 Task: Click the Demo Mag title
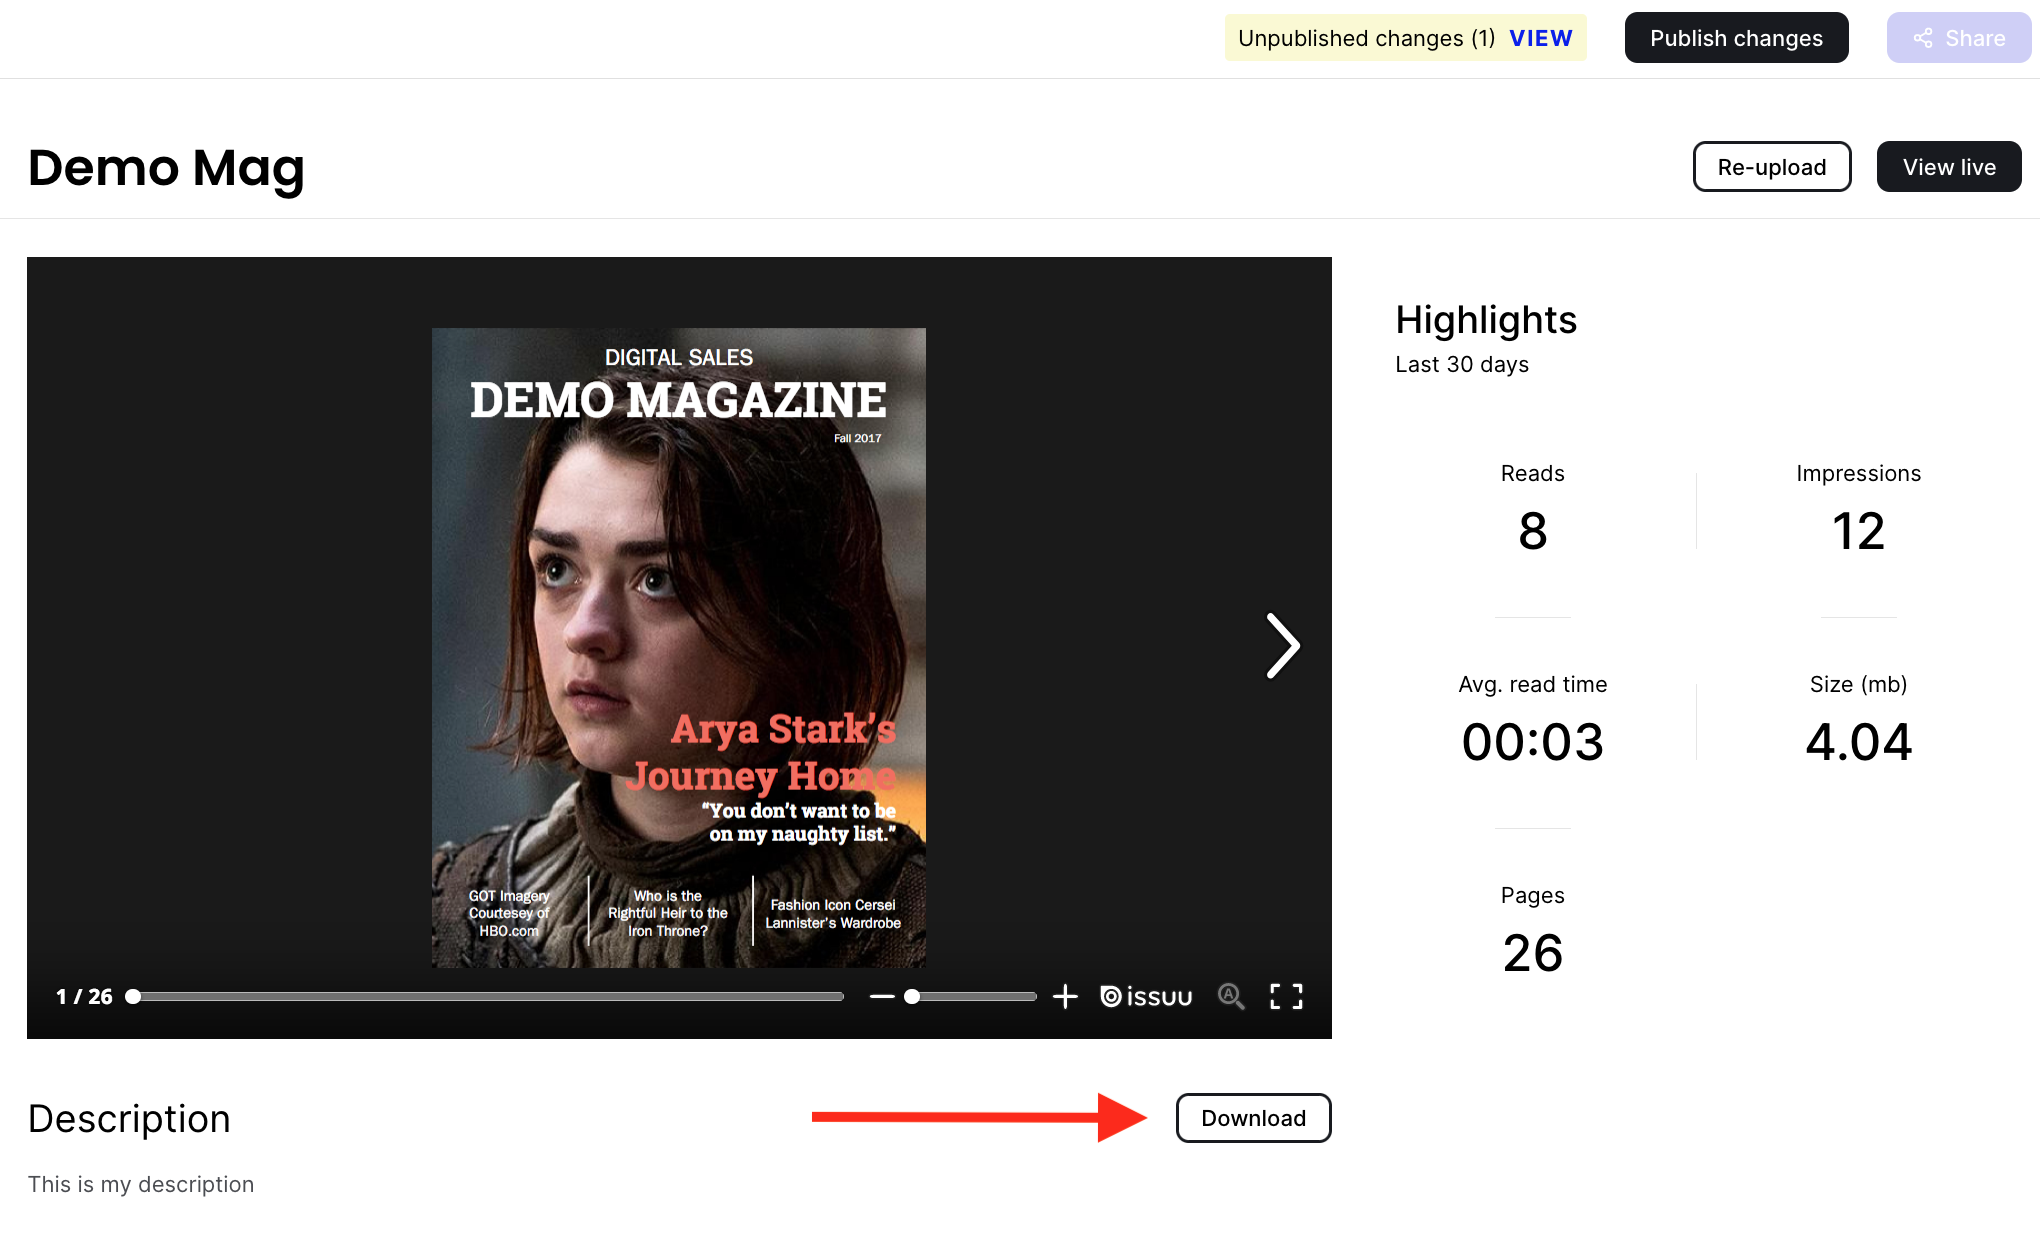pyautogui.click(x=166, y=168)
